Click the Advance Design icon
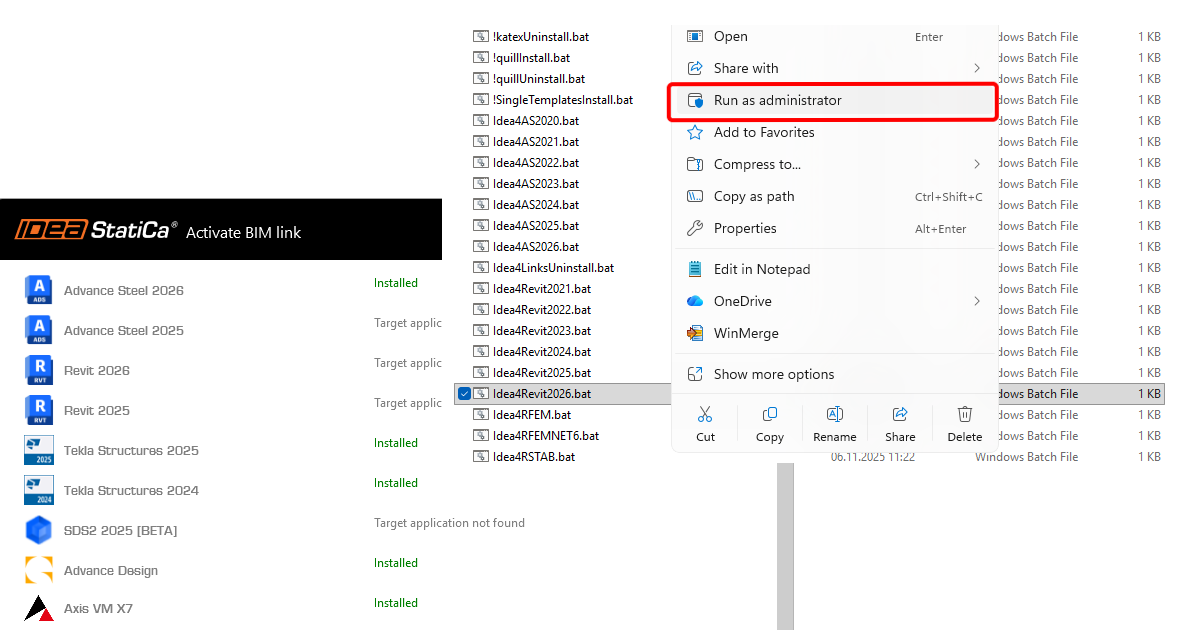The image size is (1200, 630). [39, 570]
